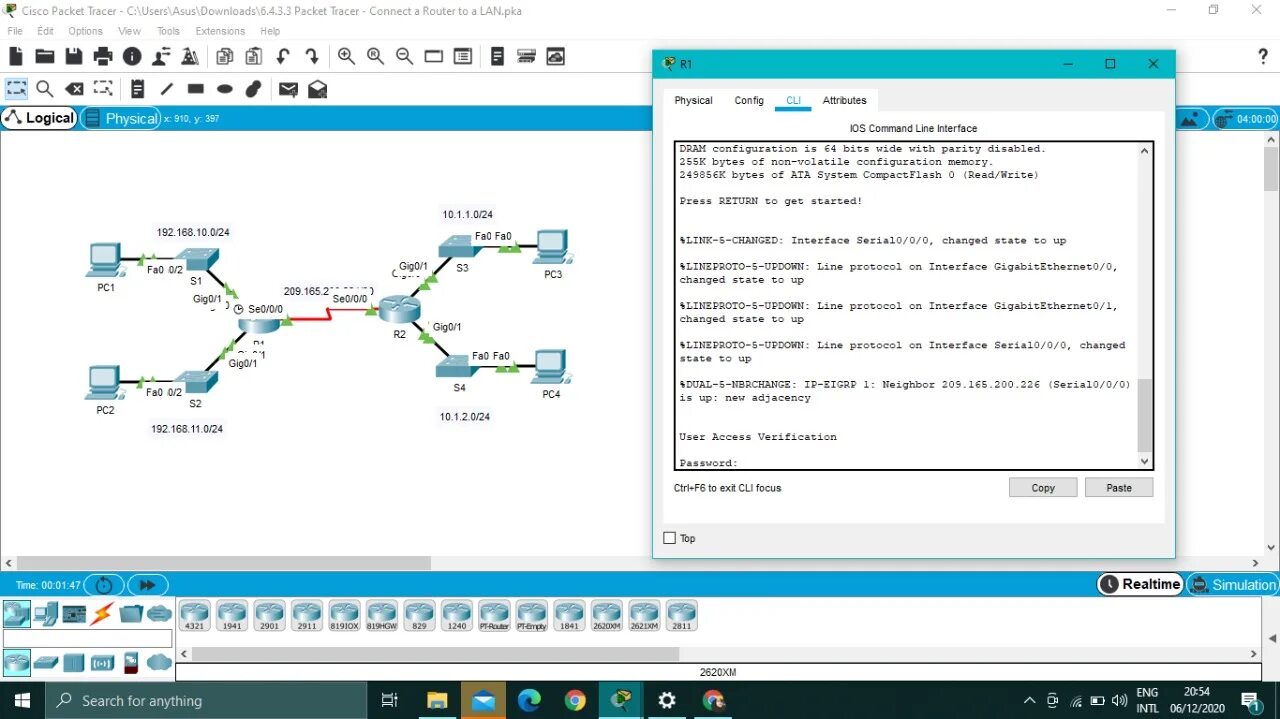Viewport: 1280px width, 719px height.
Task: Choose Switches subcategory icon
Action: (x=45, y=662)
